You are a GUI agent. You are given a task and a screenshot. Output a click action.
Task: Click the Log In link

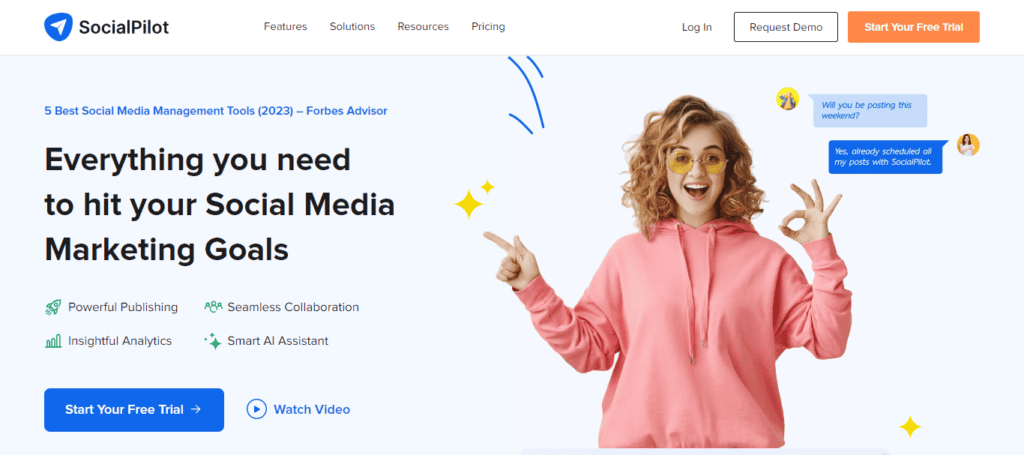(697, 27)
